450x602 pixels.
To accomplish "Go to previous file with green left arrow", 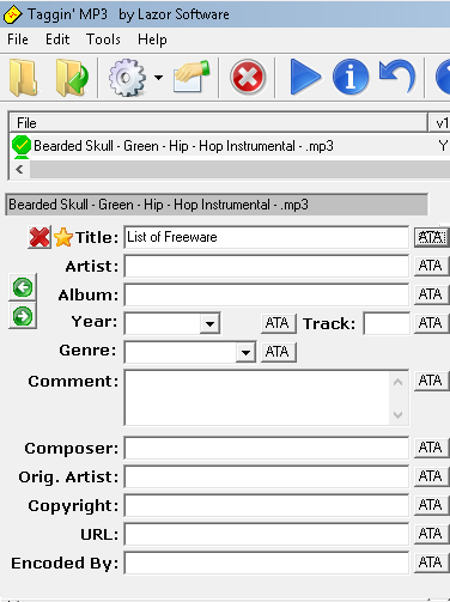I will click(23, 287).
